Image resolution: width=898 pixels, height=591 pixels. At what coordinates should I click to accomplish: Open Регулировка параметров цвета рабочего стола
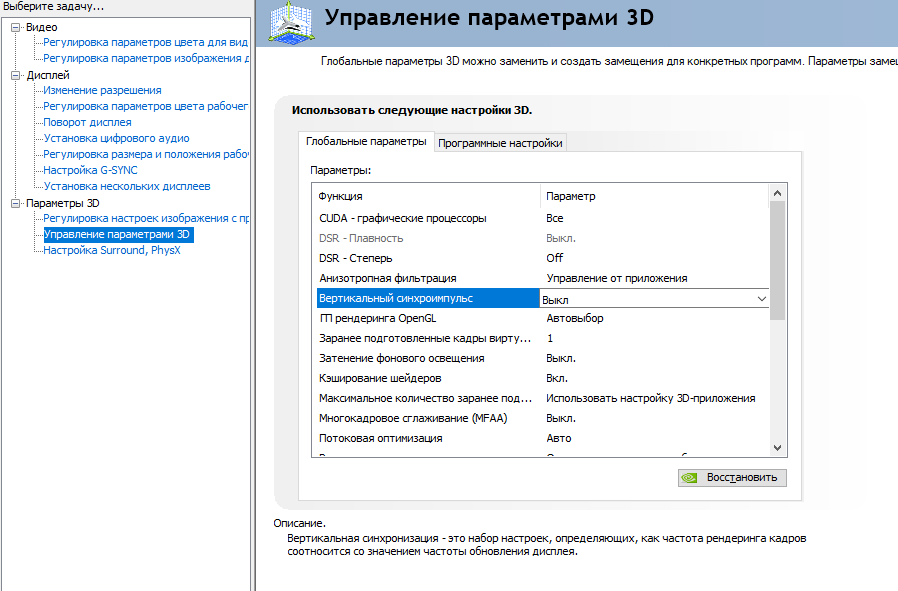click(x=145, y=107)
